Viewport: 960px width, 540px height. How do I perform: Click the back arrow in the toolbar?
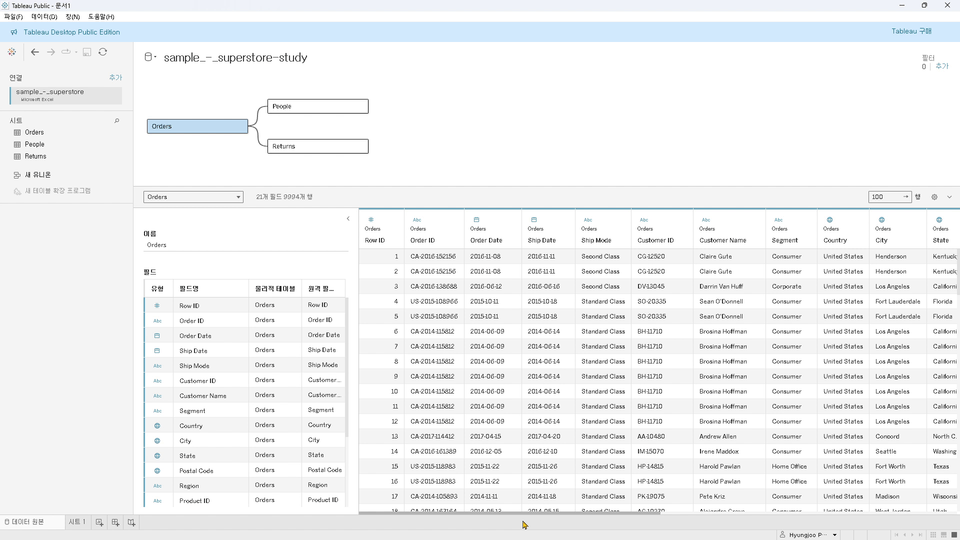pos(35,52)
